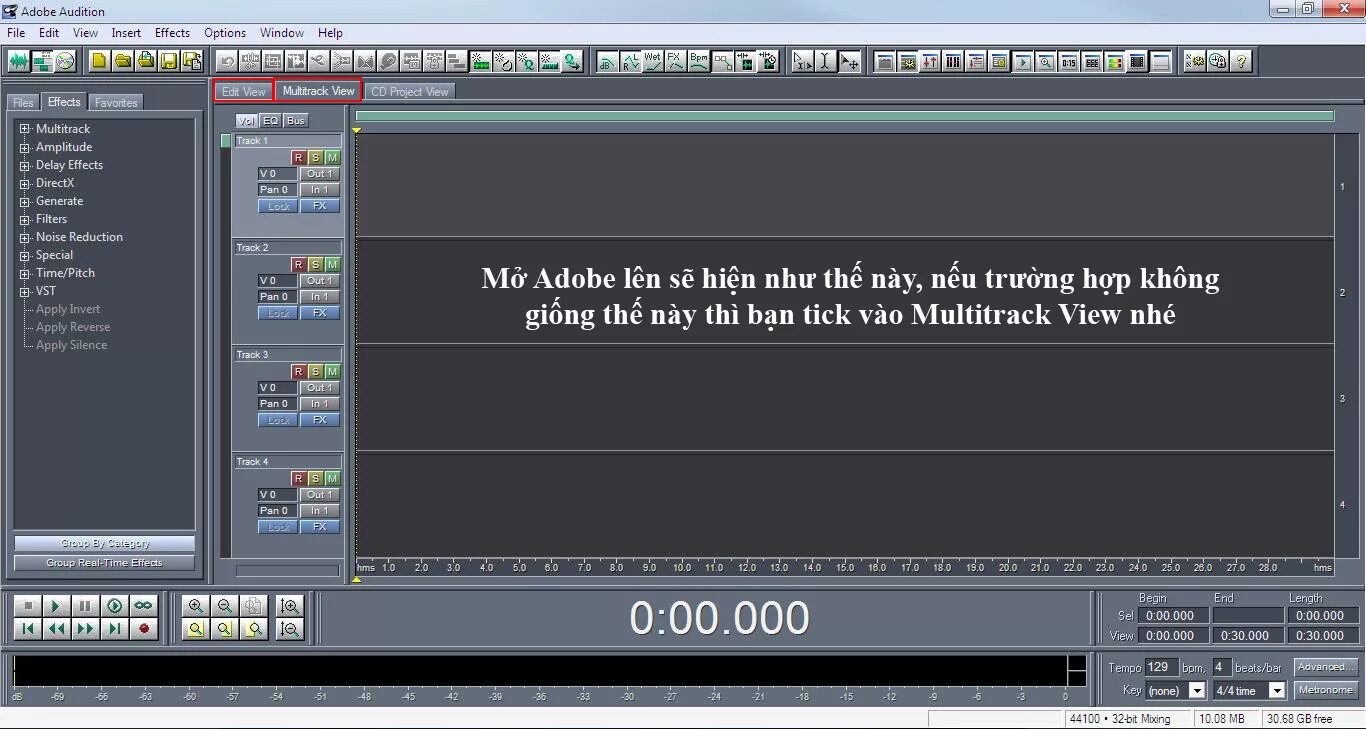Expand the Amplitude effects category
Image resolution: width=1366 pixels, height=729 pixels.
(x=25, y=147)
